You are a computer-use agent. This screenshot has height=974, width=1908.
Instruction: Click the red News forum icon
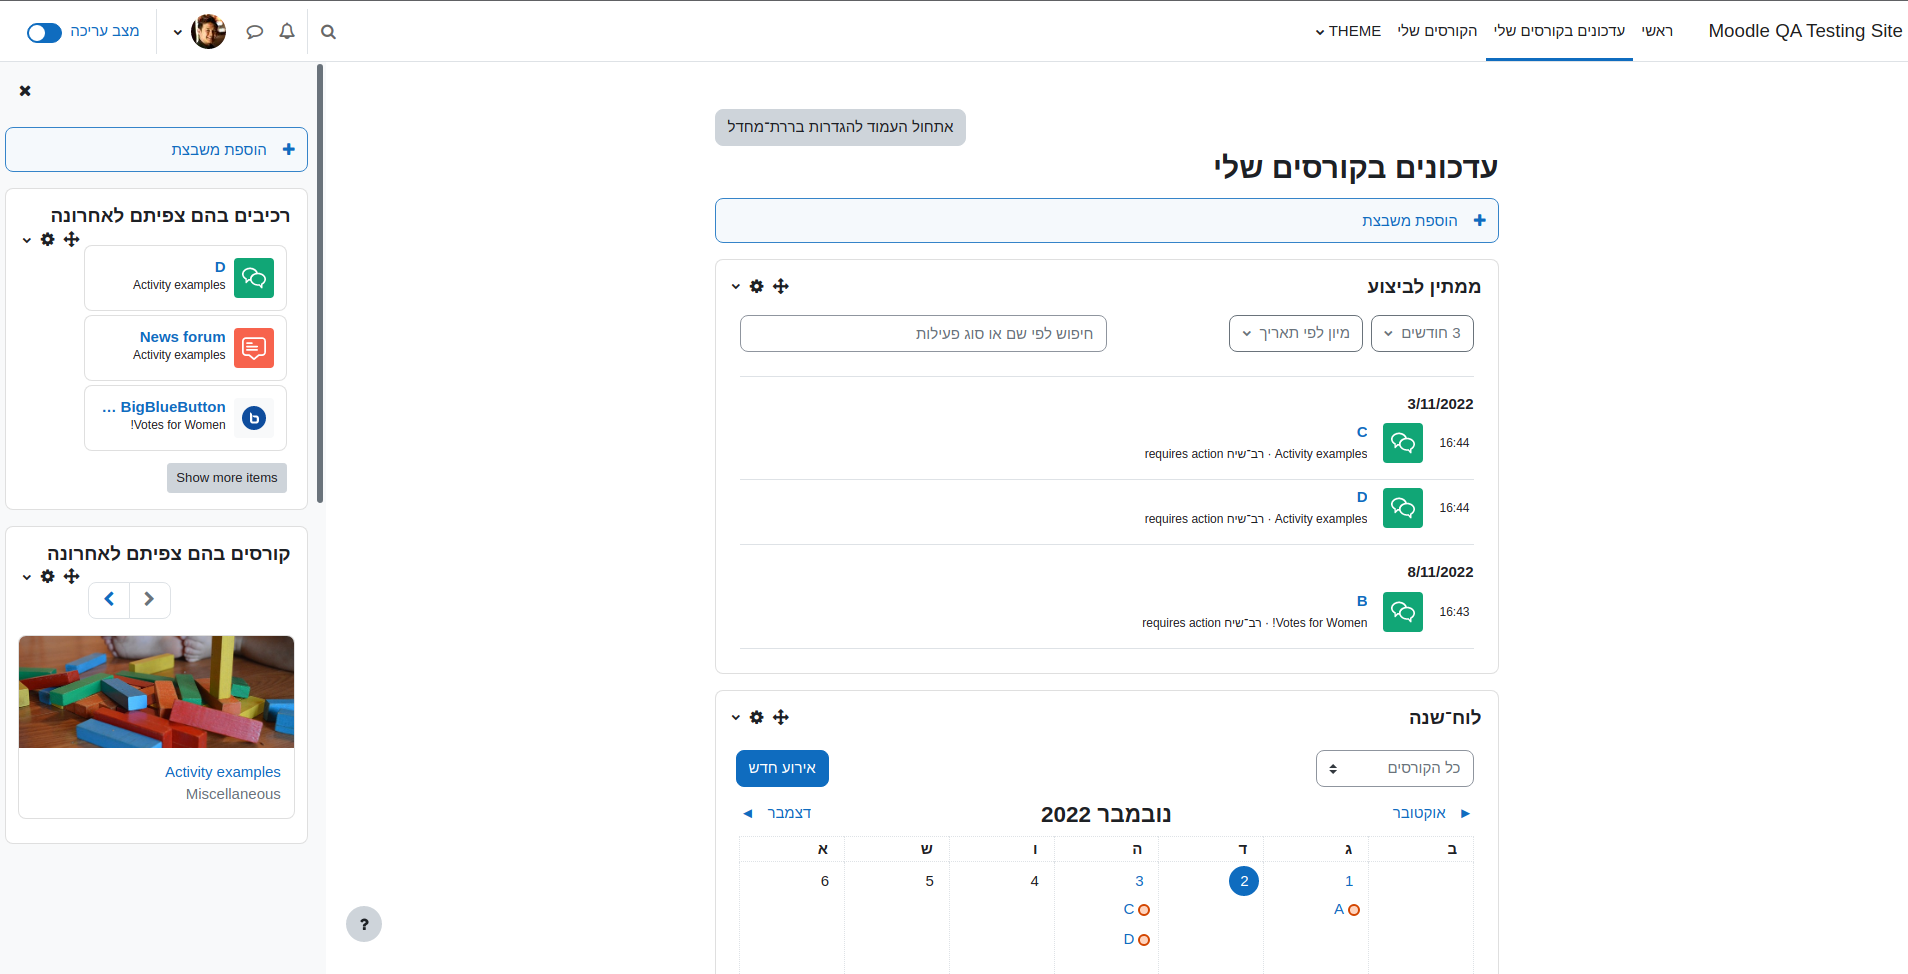coord(254,348)
